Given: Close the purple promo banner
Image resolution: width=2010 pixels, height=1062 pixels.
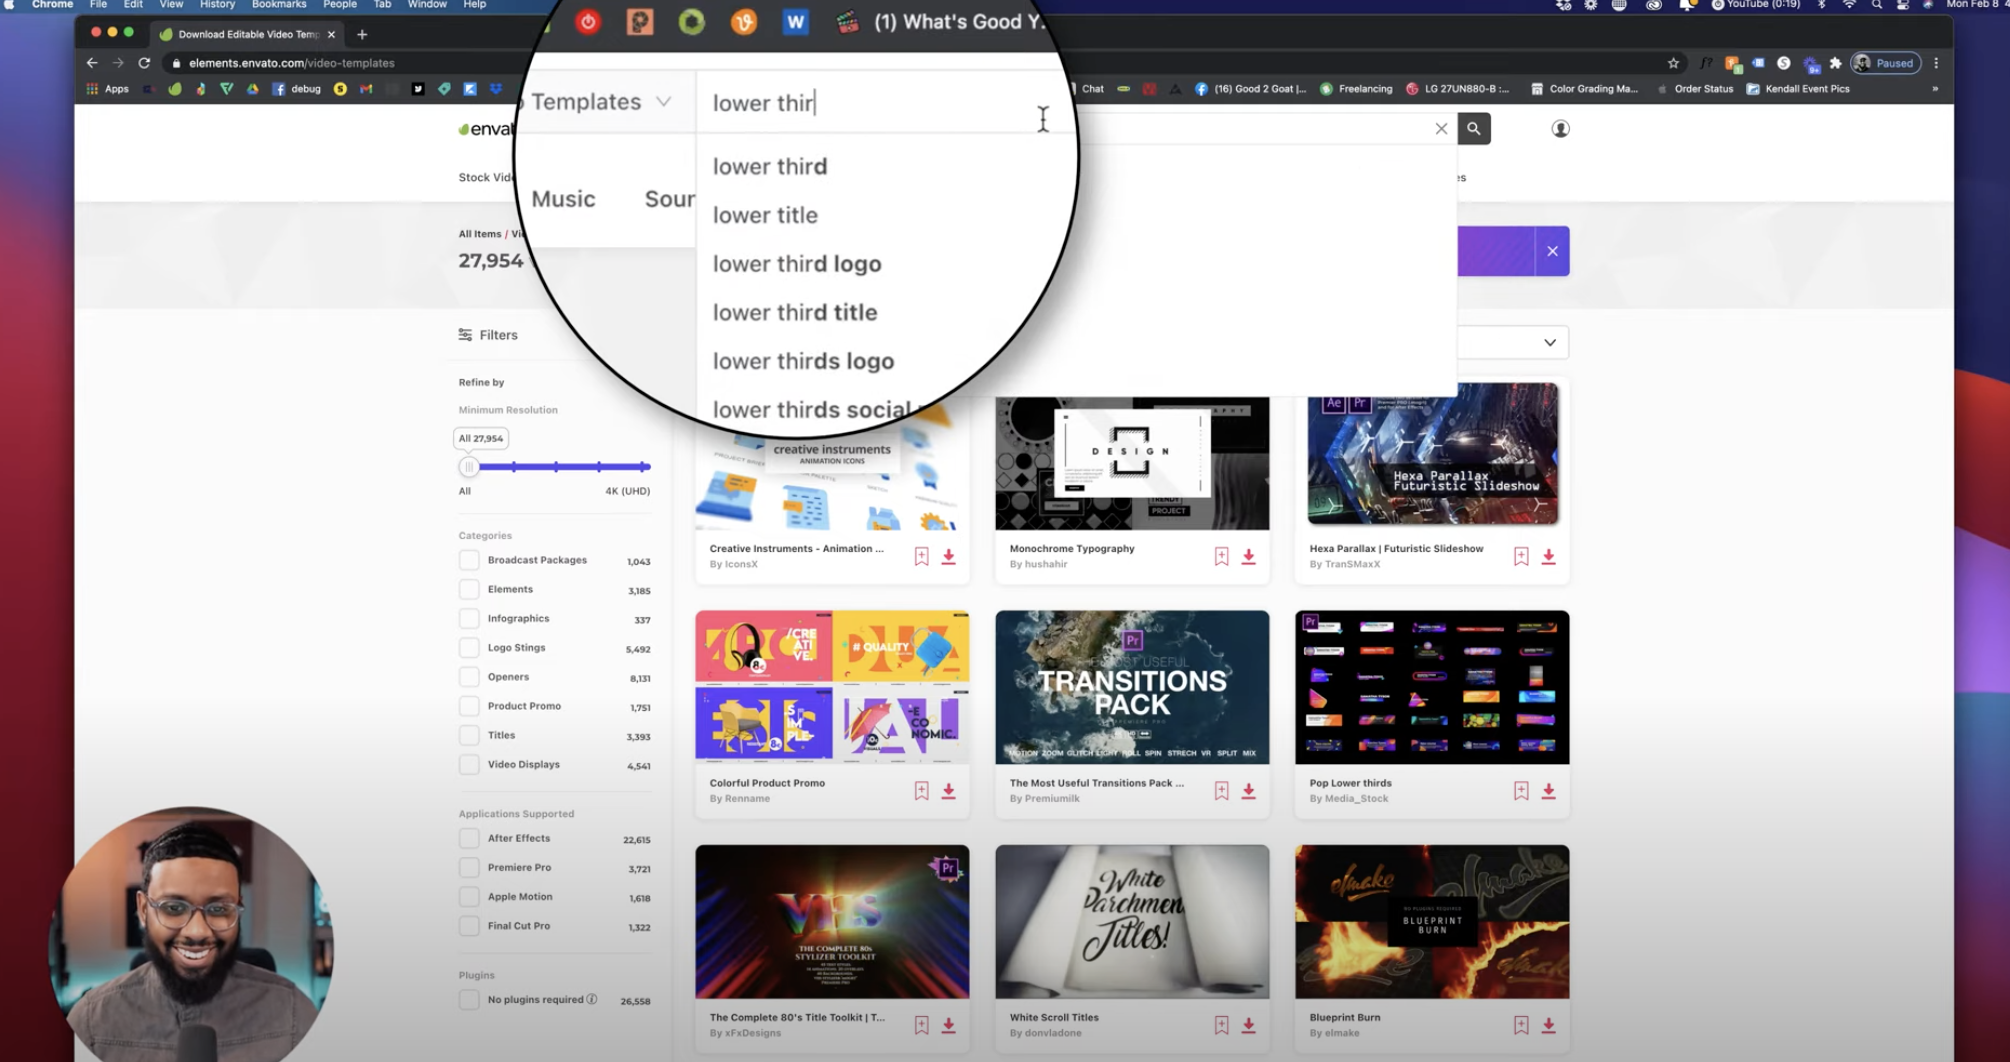Looking at the screenshot, I should [x=1552, y=251].
